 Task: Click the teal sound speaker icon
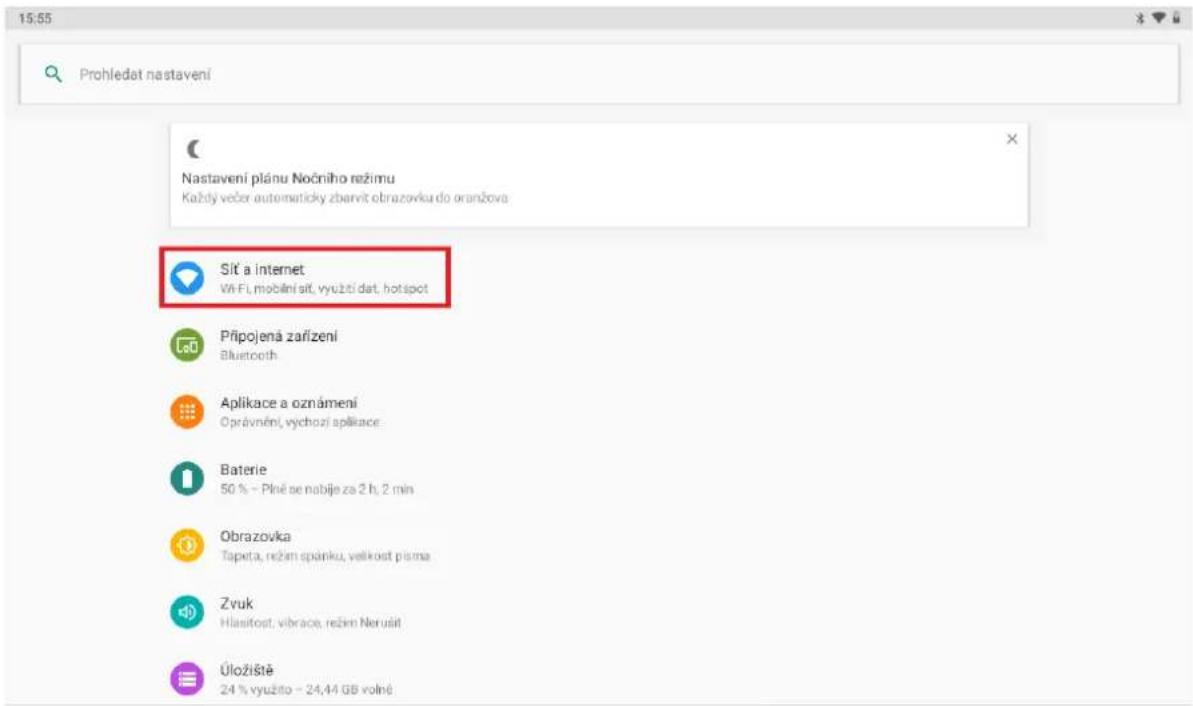(x=186, y=612)
